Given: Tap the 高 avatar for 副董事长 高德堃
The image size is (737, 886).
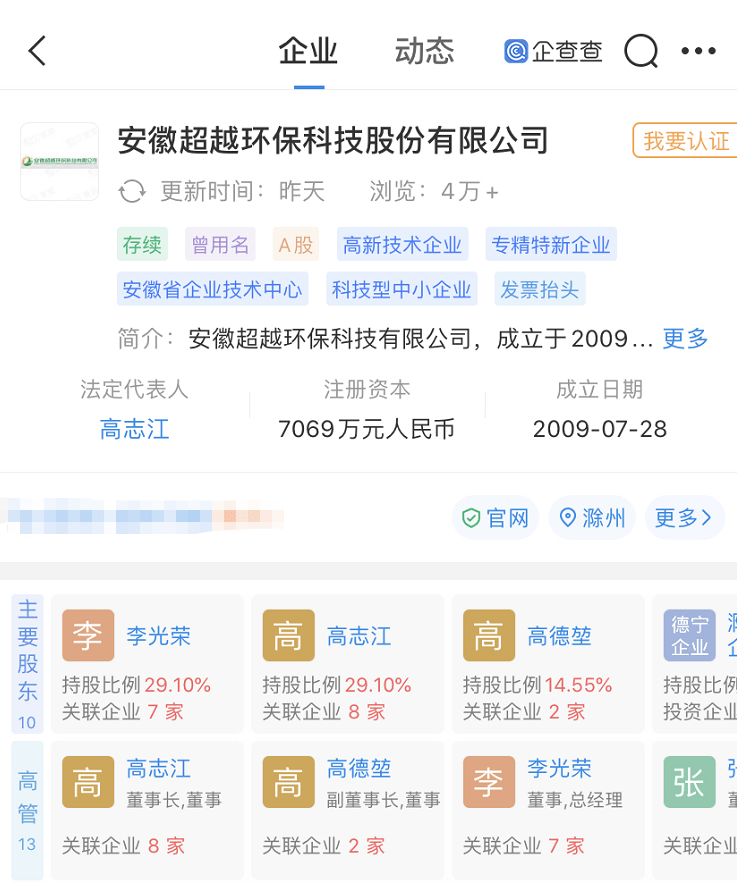Looking at the screenshot, I should [289, 782].
